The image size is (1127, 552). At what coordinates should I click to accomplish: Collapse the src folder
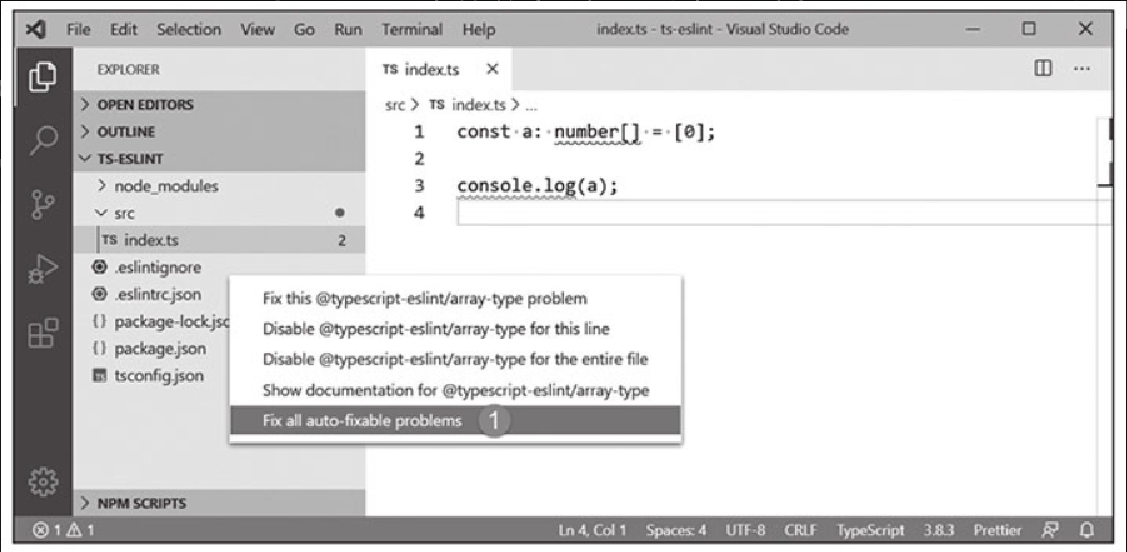click(x=218, y=213)
